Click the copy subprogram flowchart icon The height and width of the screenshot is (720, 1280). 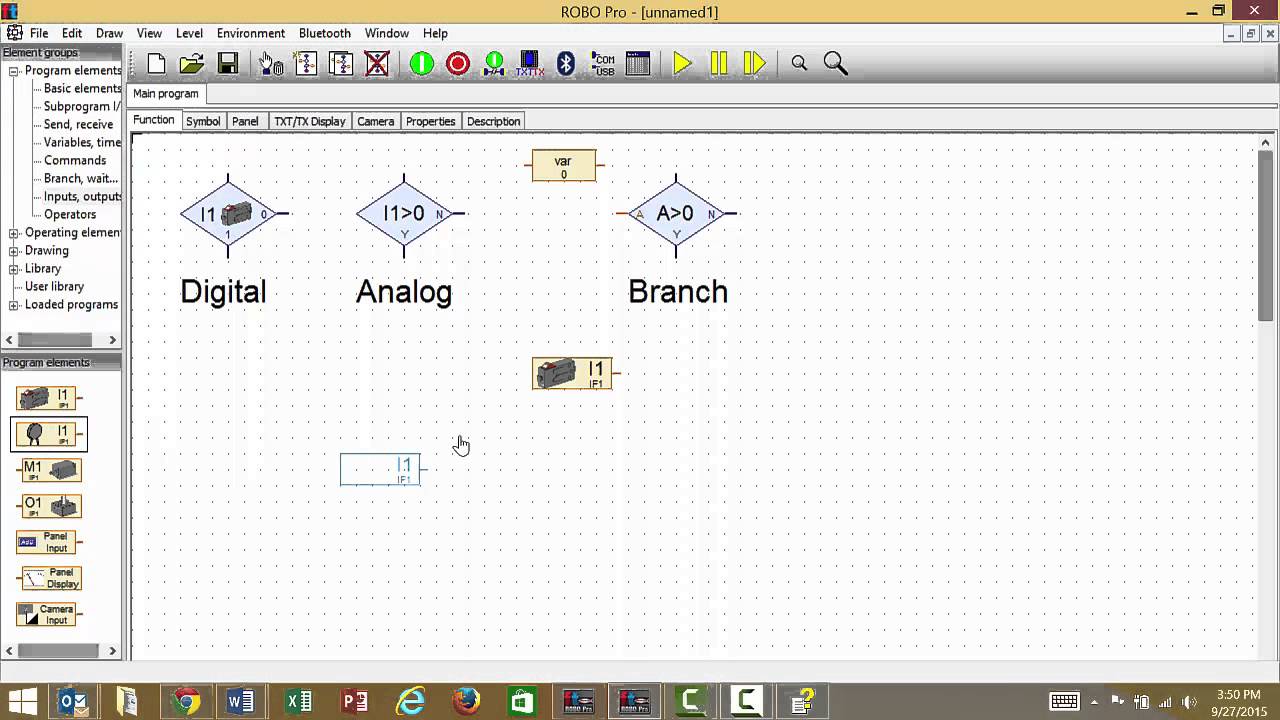click(x=341, y=64)
